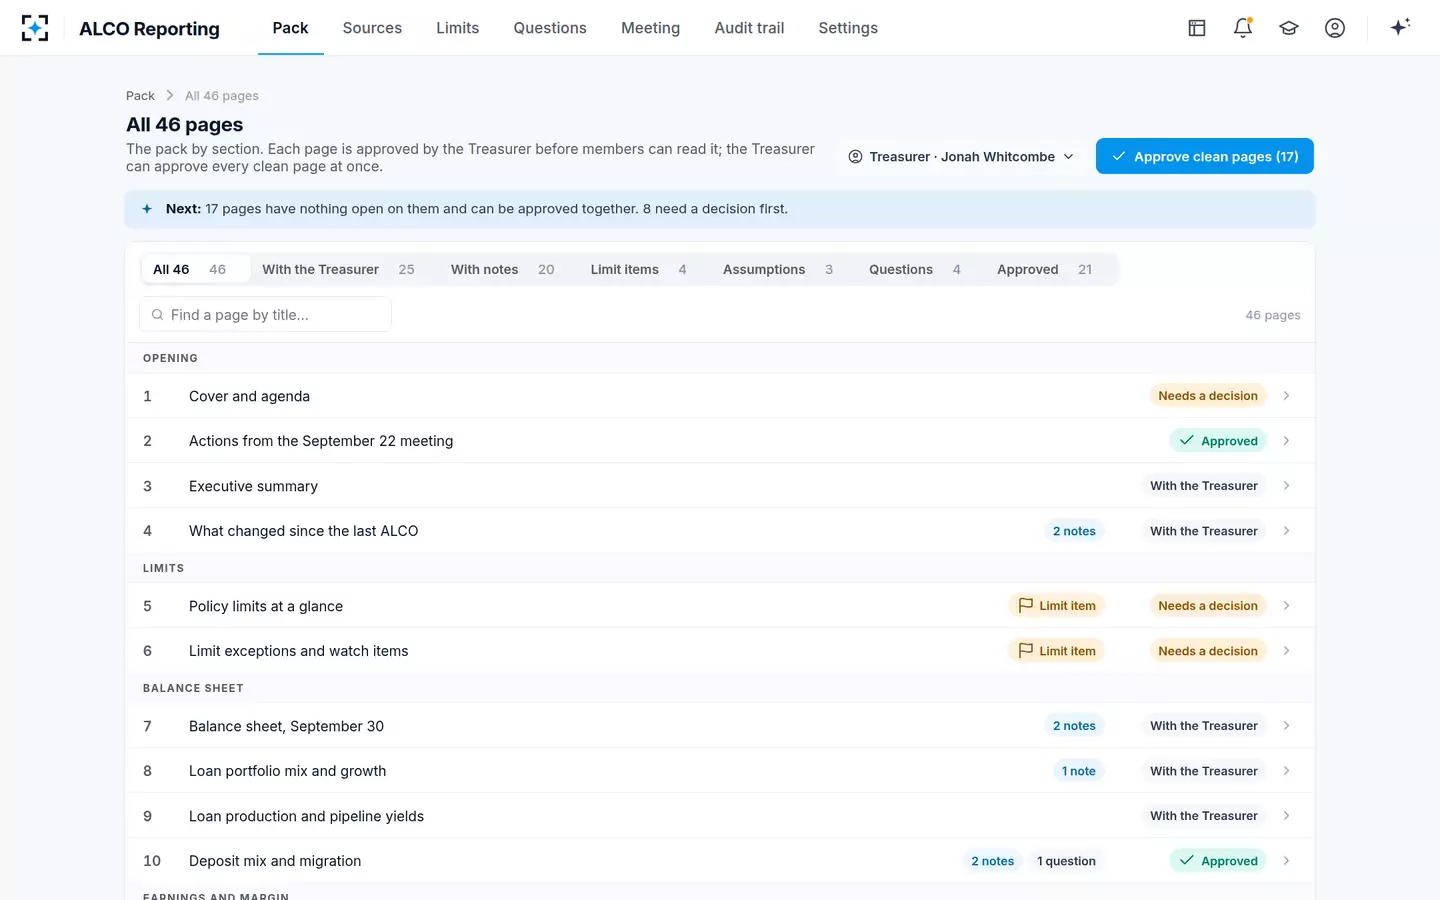The image size is (1440, 900).
Task: Open the layout panel icon in header
Action: click(1197, 28)
